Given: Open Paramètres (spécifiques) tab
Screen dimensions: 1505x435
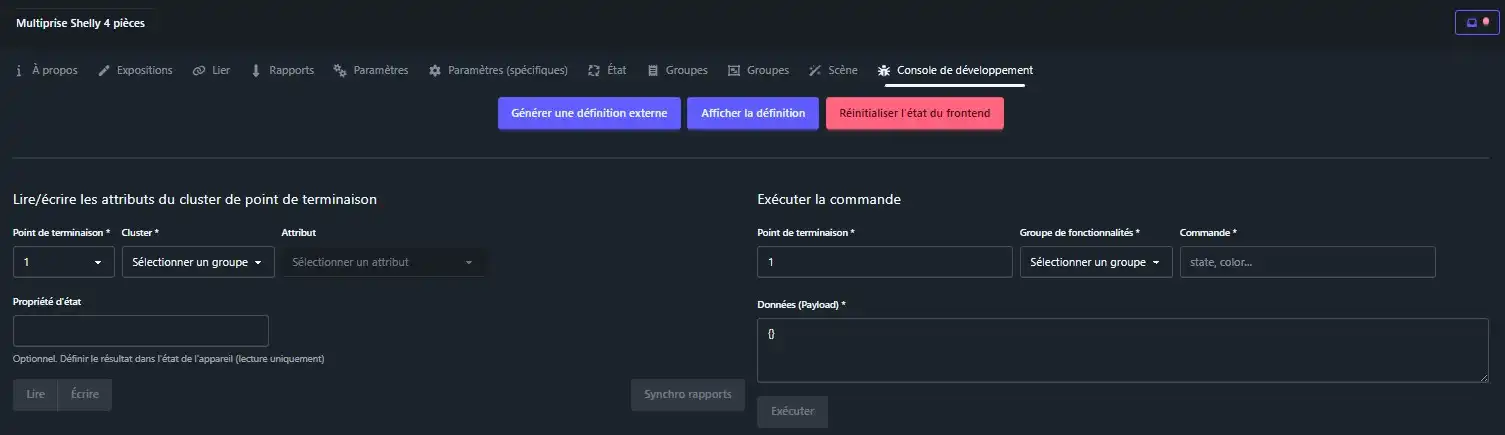Looking at the screenshot, I should click(498, 71).
